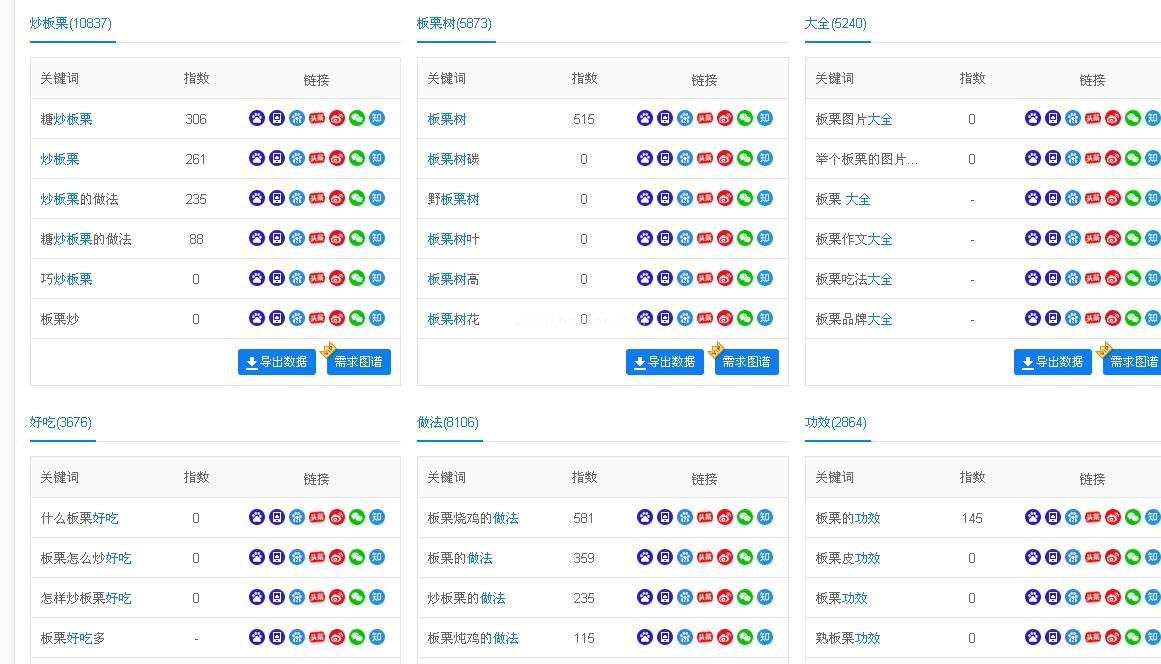
Task: Open Zhihu icon for 野板栗树 row
Action: click(x=765, y=198)
